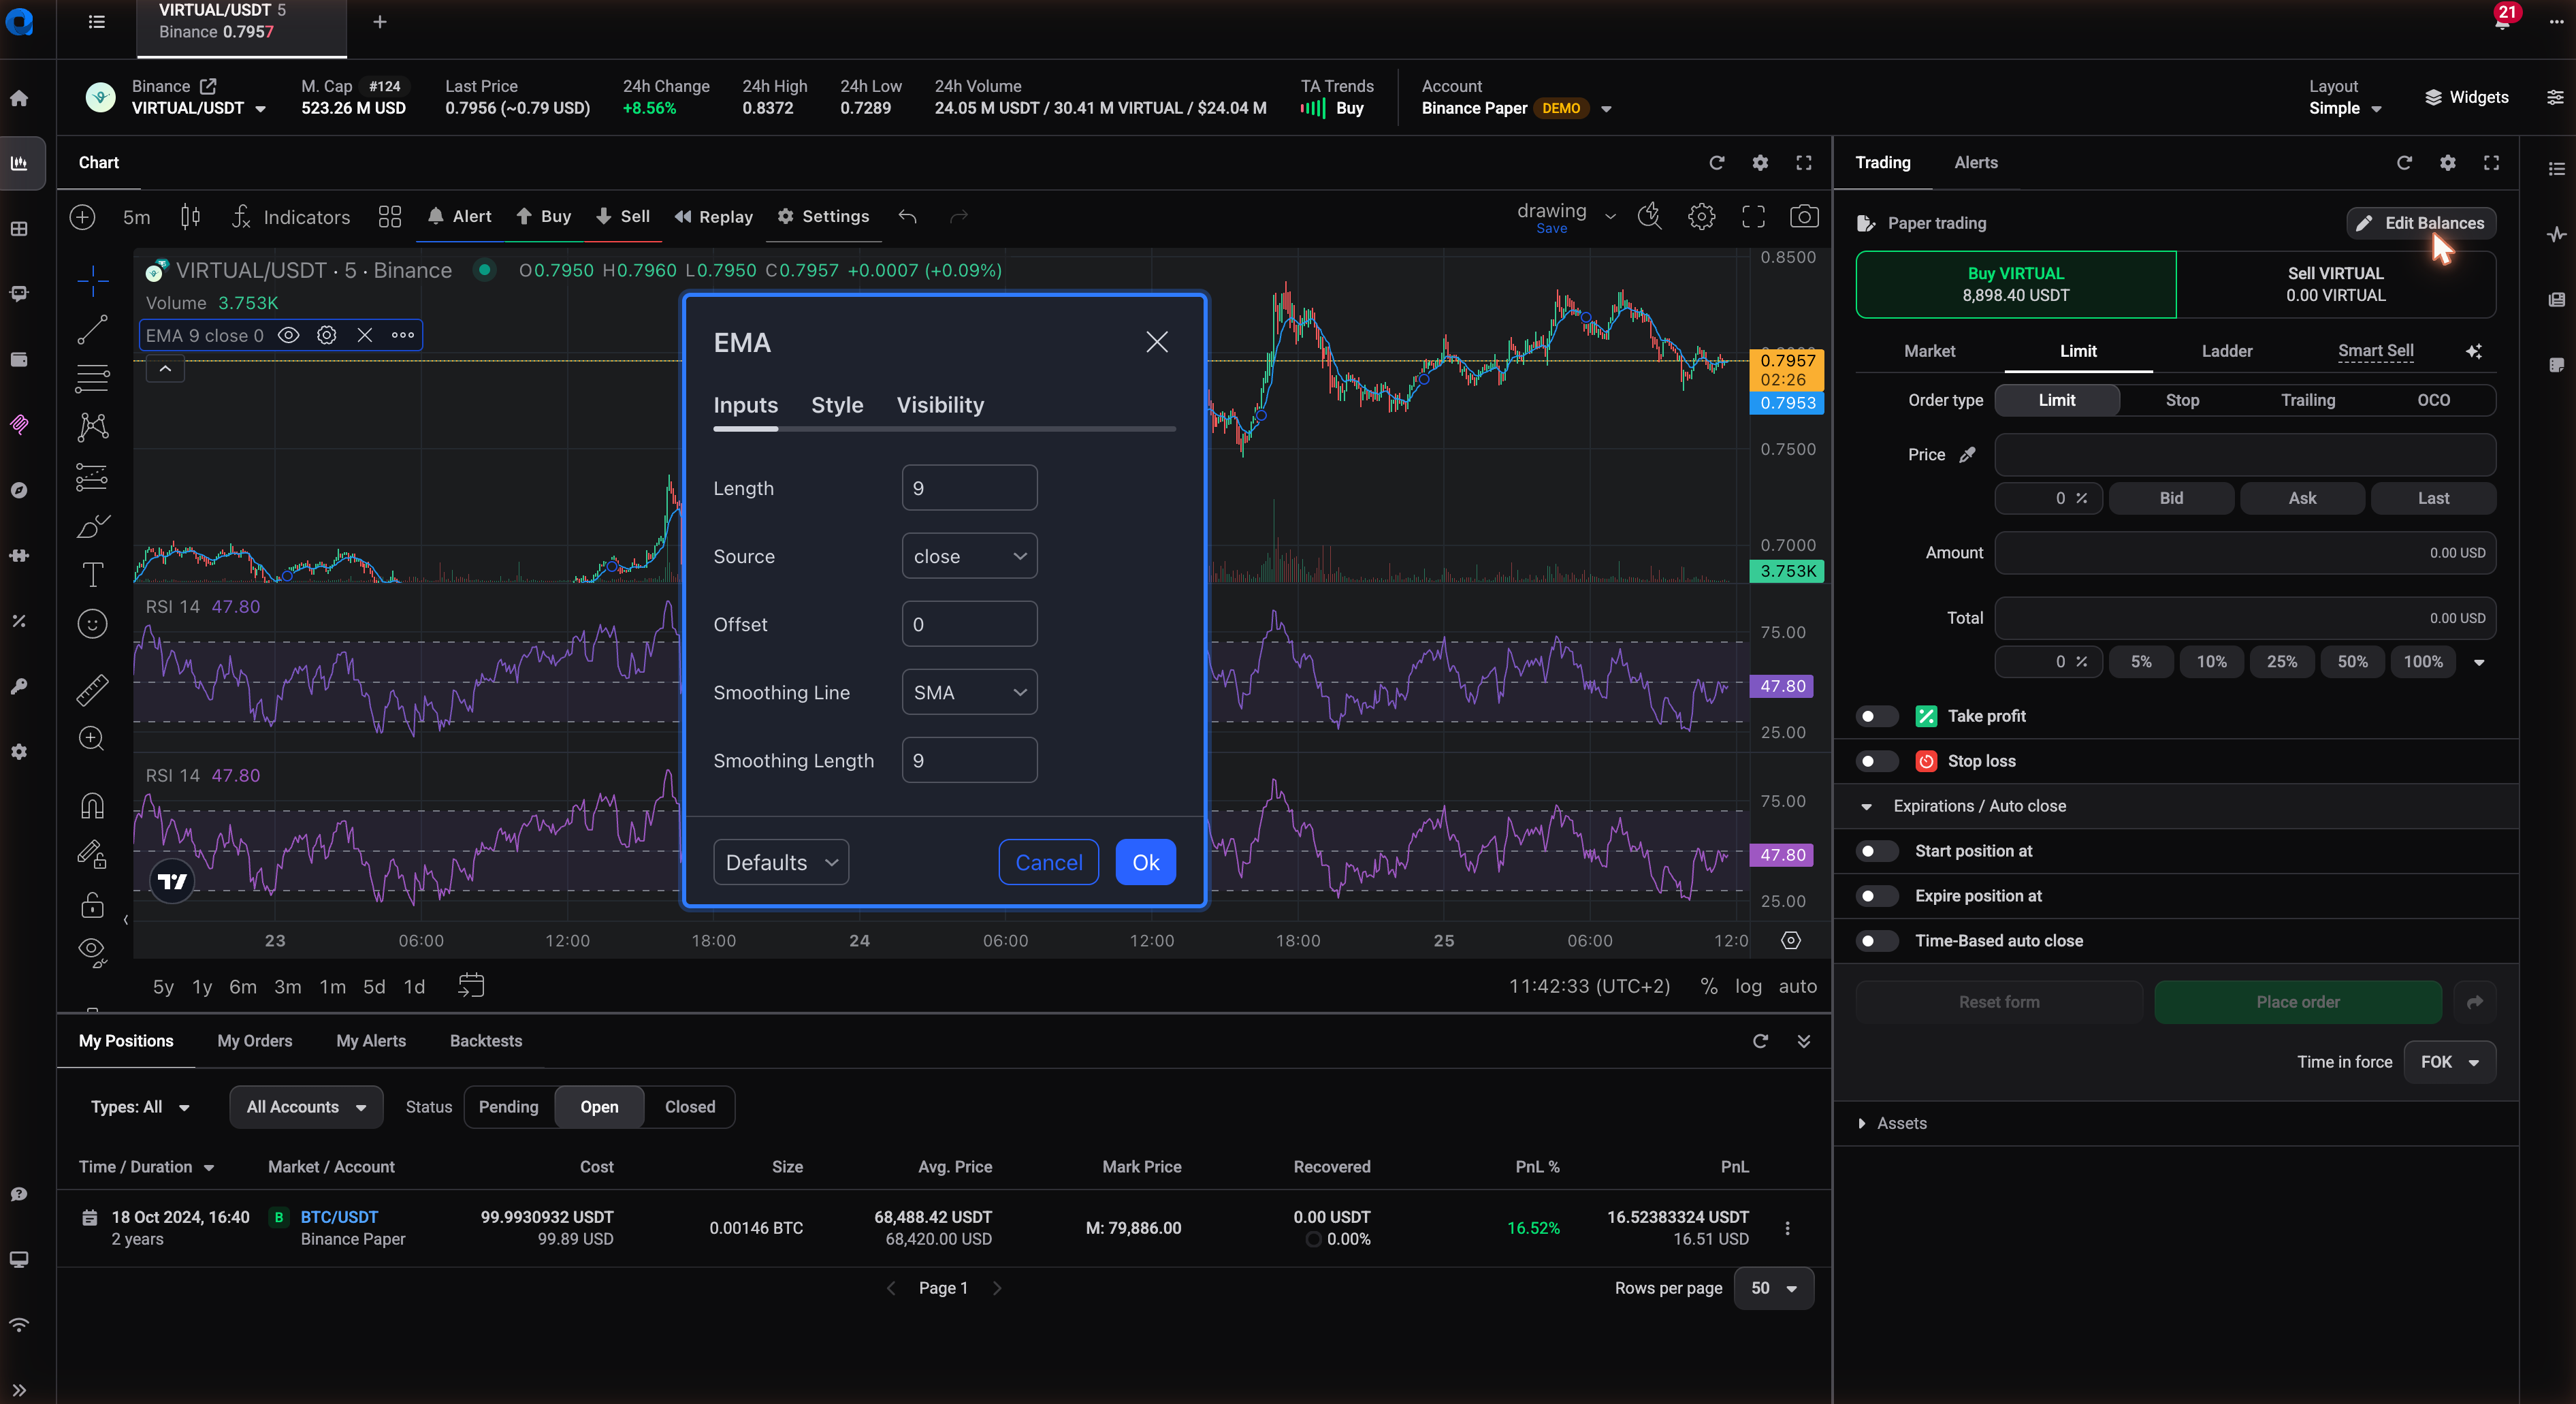Open TradingView chart settings gear
Viewport: 2576px width, 1404px height.
(x=1702, y=217)
